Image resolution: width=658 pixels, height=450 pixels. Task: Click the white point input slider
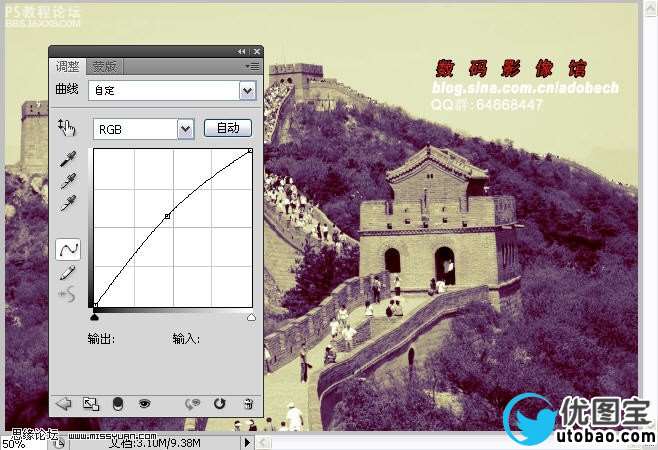pyautogui.click(x=250, y=317)
